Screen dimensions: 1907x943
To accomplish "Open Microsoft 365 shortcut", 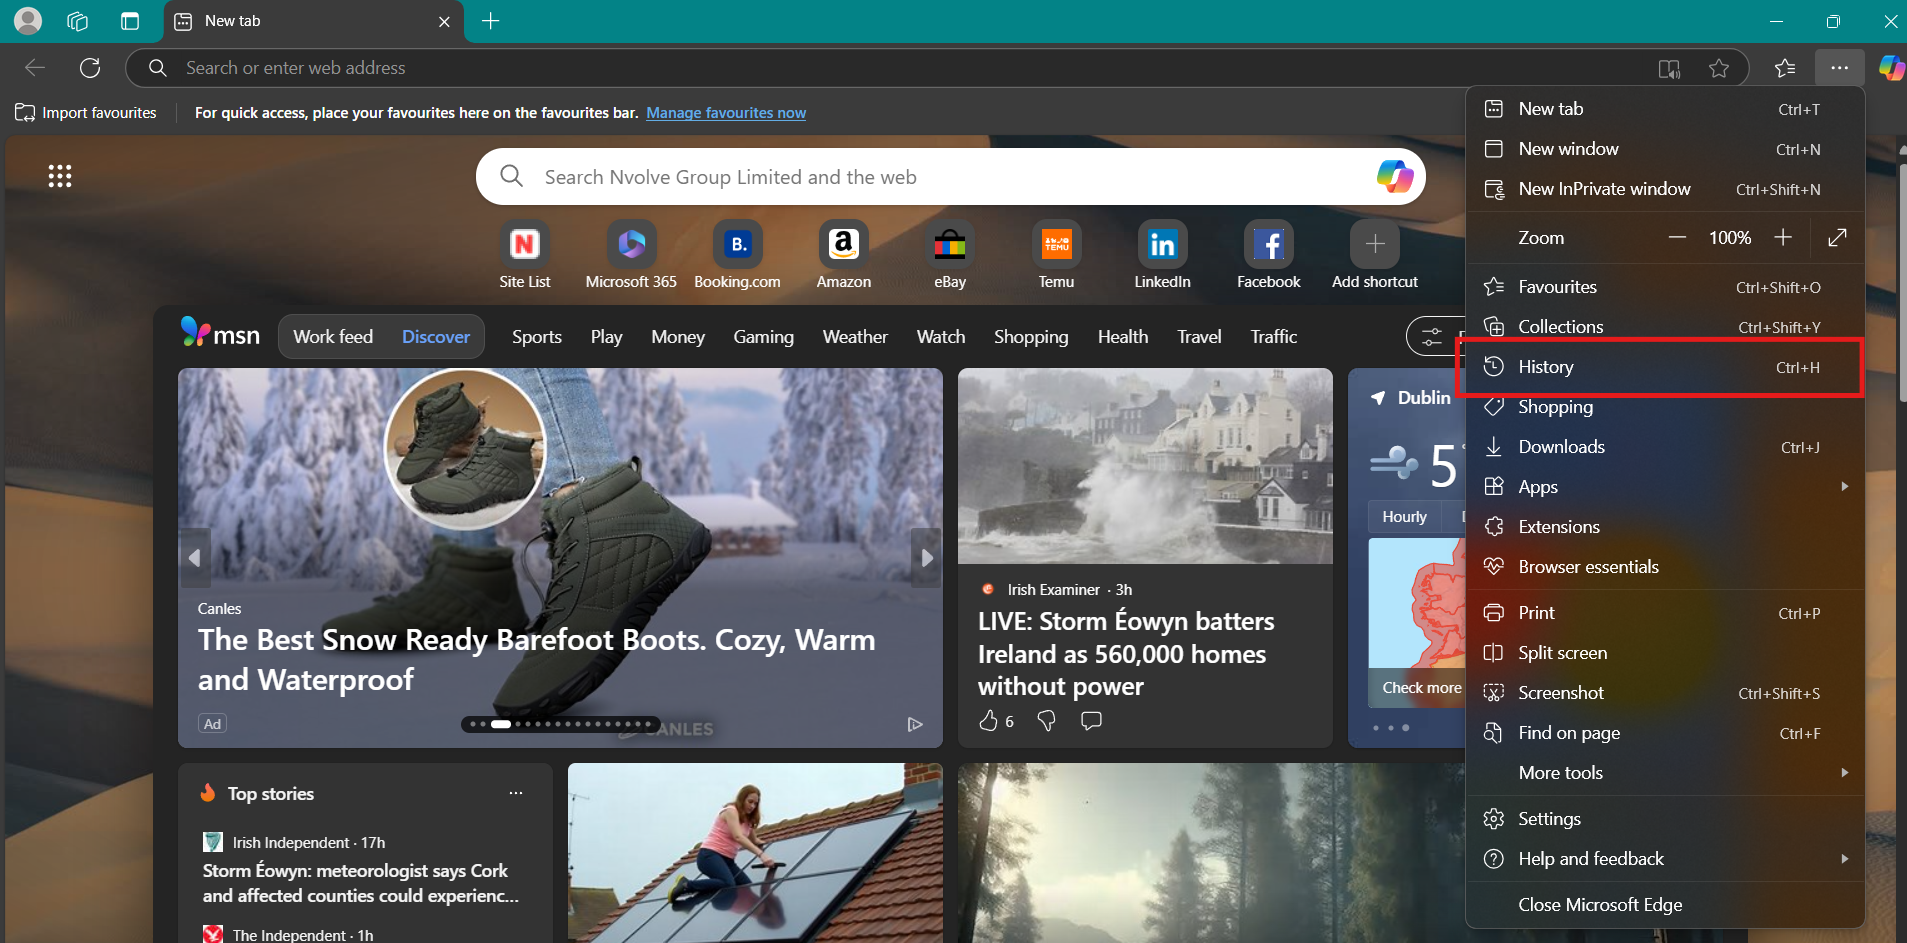I will pyautogui.click(x=631, y=256).
